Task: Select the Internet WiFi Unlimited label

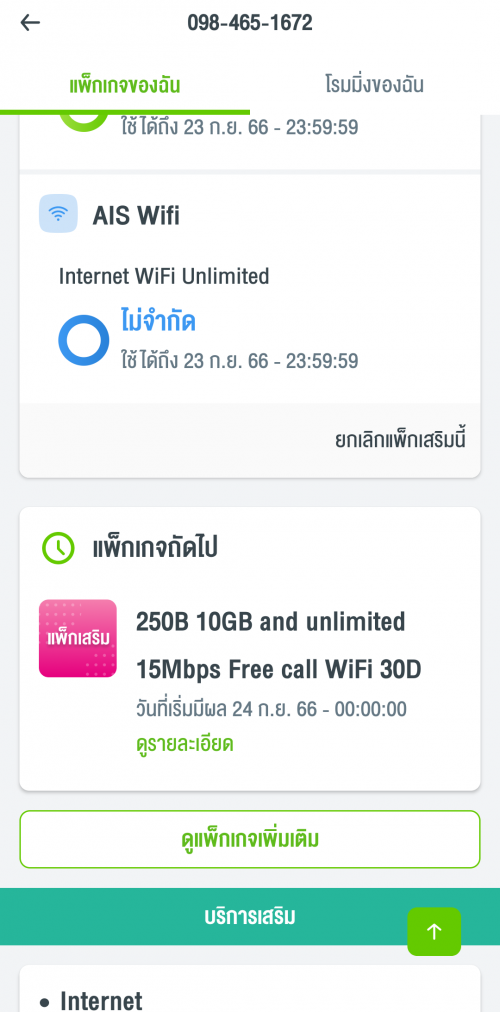Action: coord(164,276)
